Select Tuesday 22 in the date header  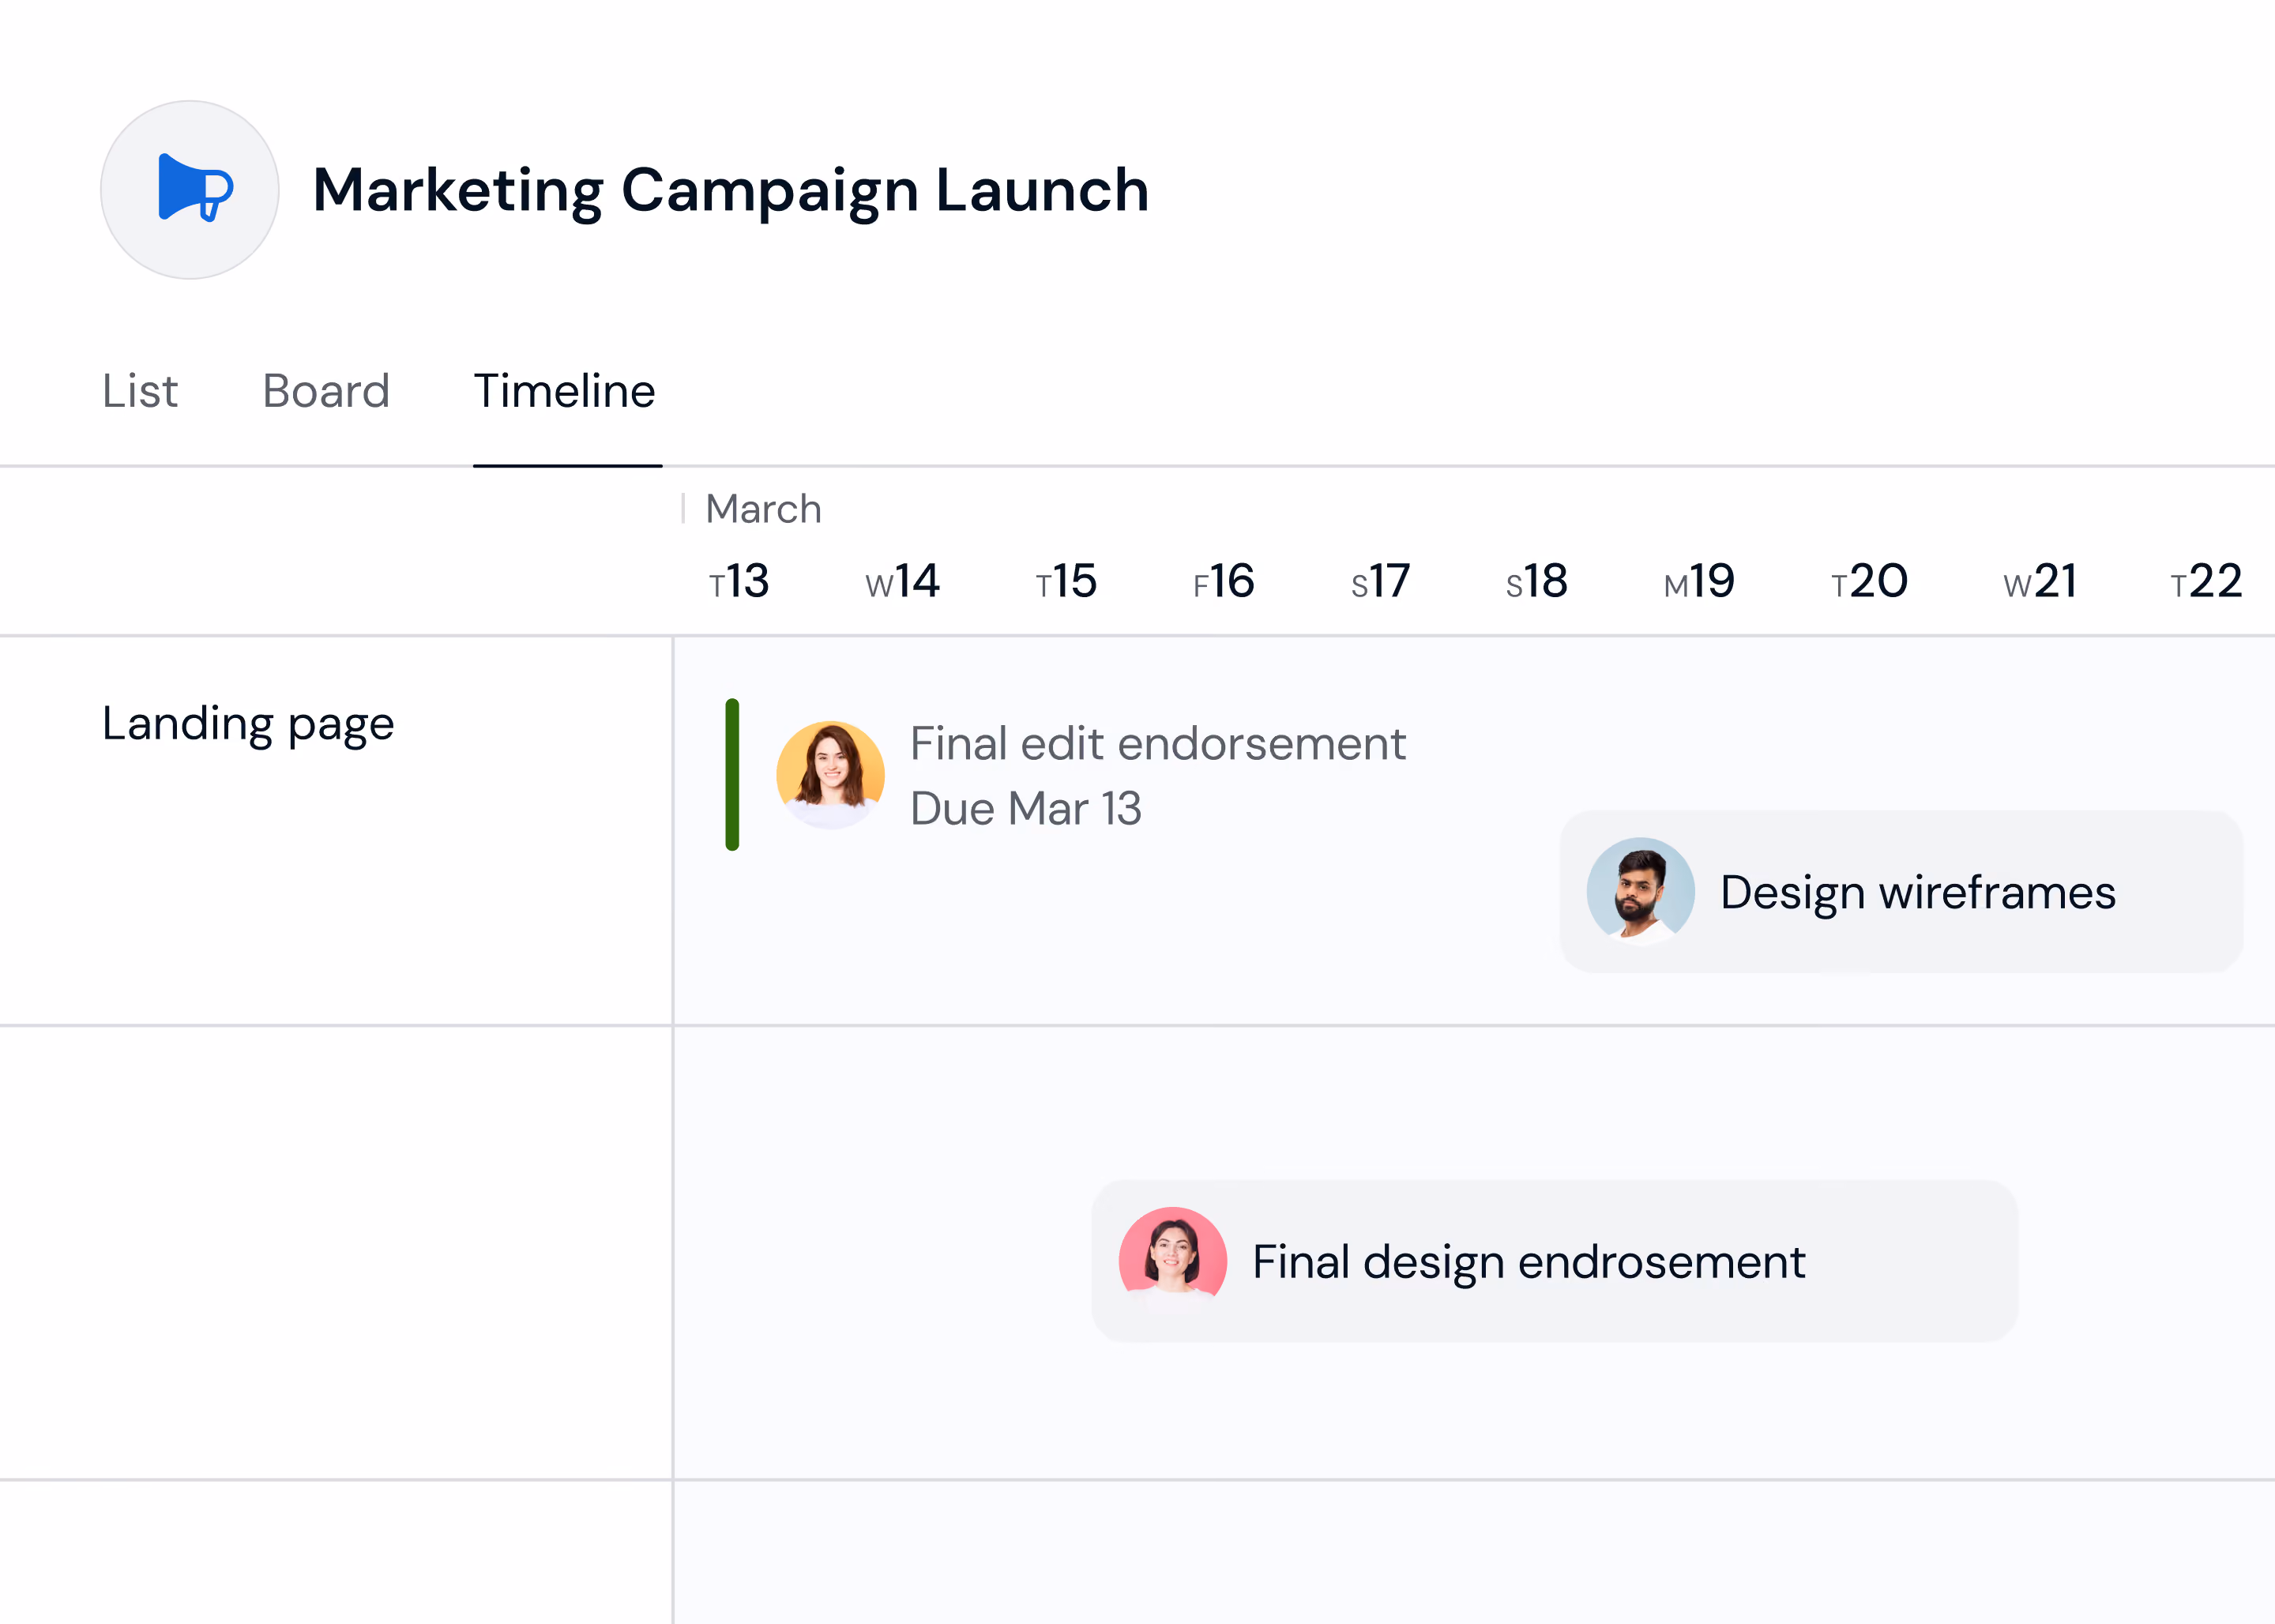[x=2207, y=581]
